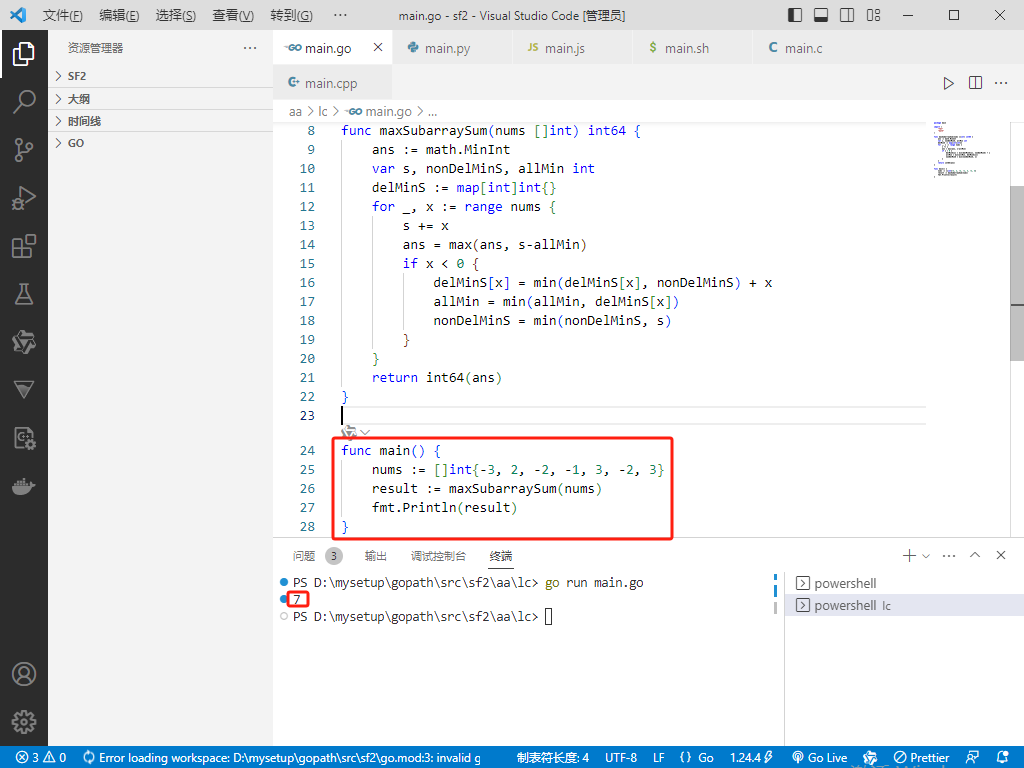Close the terminal panel
This screenshot has width=1024, height=768.
1001,555
